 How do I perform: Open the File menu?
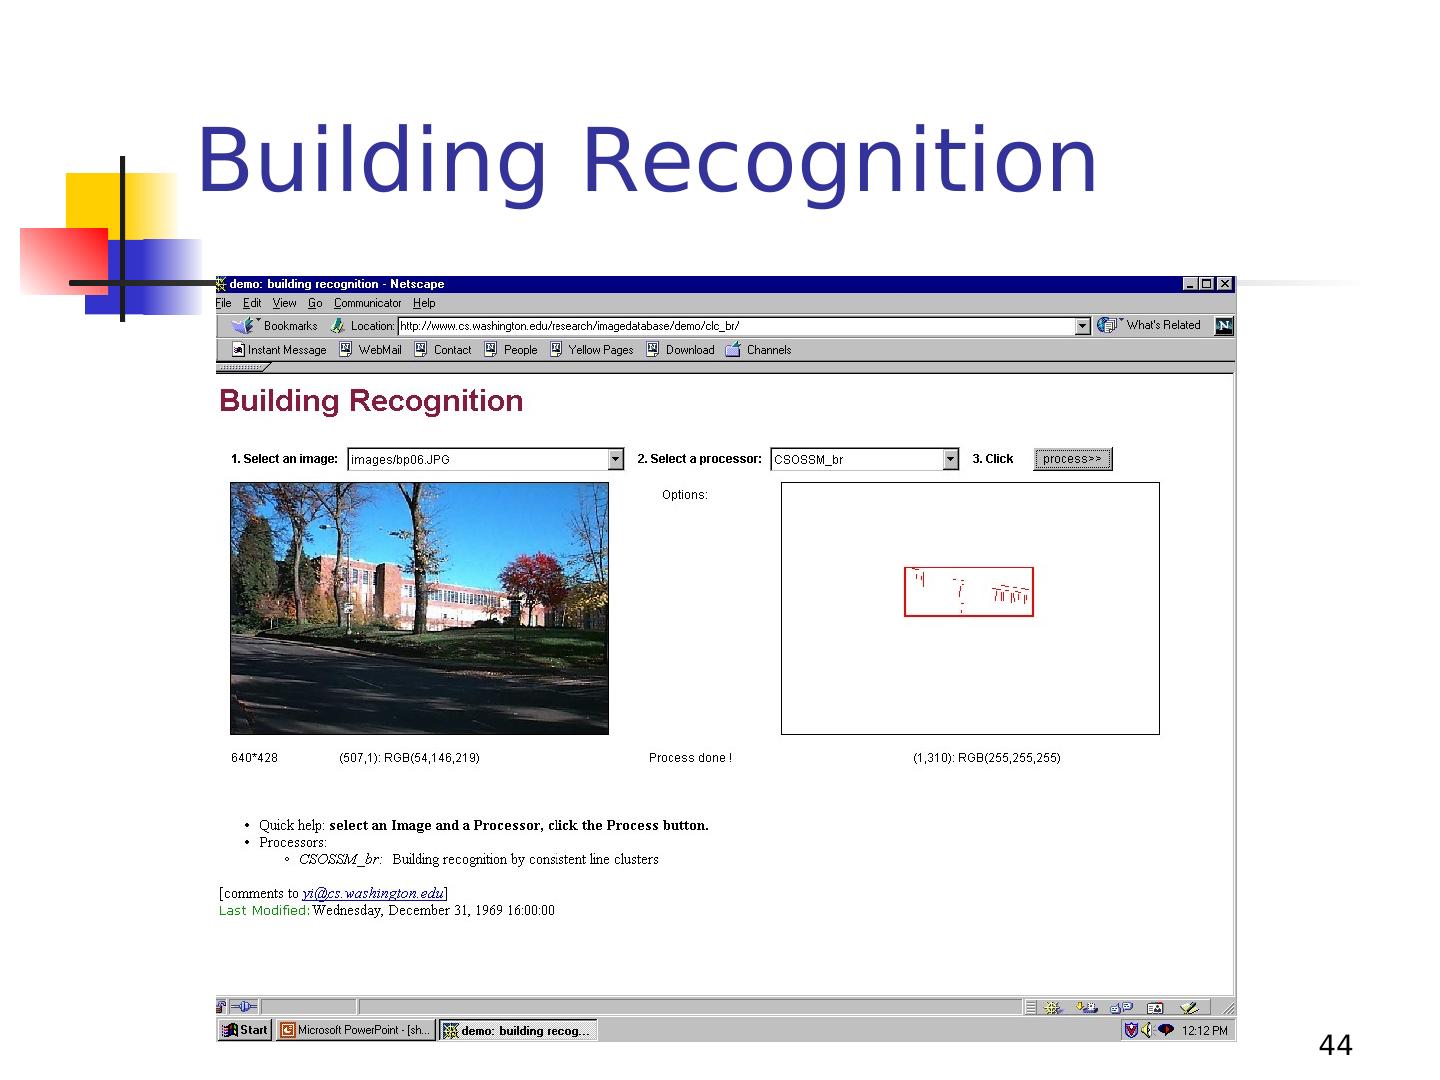(223, 303)
